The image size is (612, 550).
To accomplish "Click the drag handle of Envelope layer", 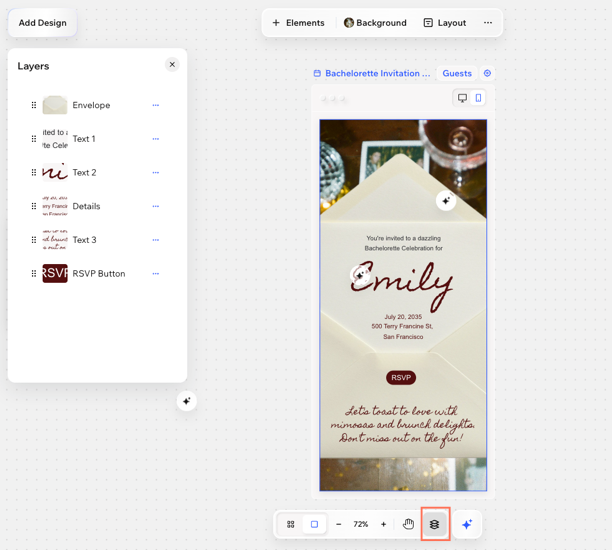I will pos(34,105).
